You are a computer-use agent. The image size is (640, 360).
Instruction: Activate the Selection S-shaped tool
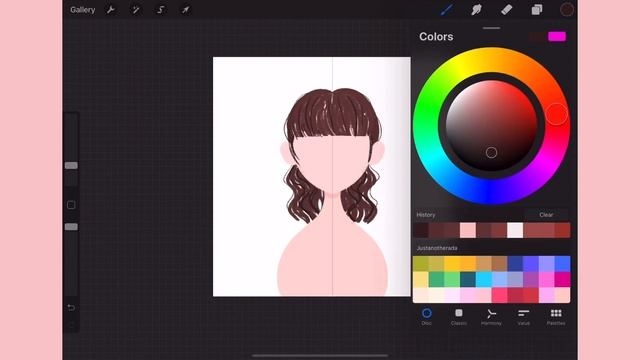pos(160,10)
